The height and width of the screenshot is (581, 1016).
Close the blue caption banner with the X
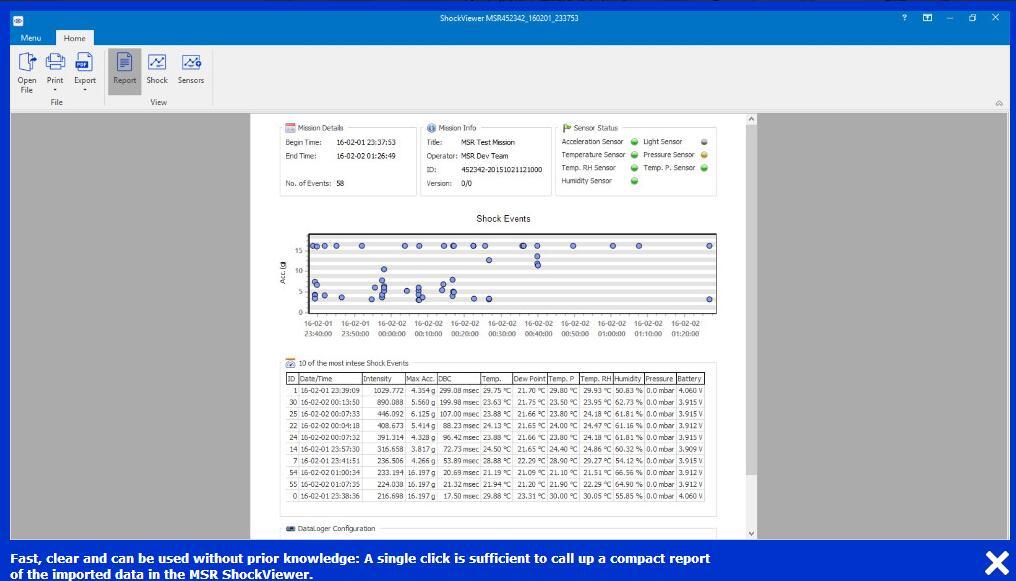[997, 563]
